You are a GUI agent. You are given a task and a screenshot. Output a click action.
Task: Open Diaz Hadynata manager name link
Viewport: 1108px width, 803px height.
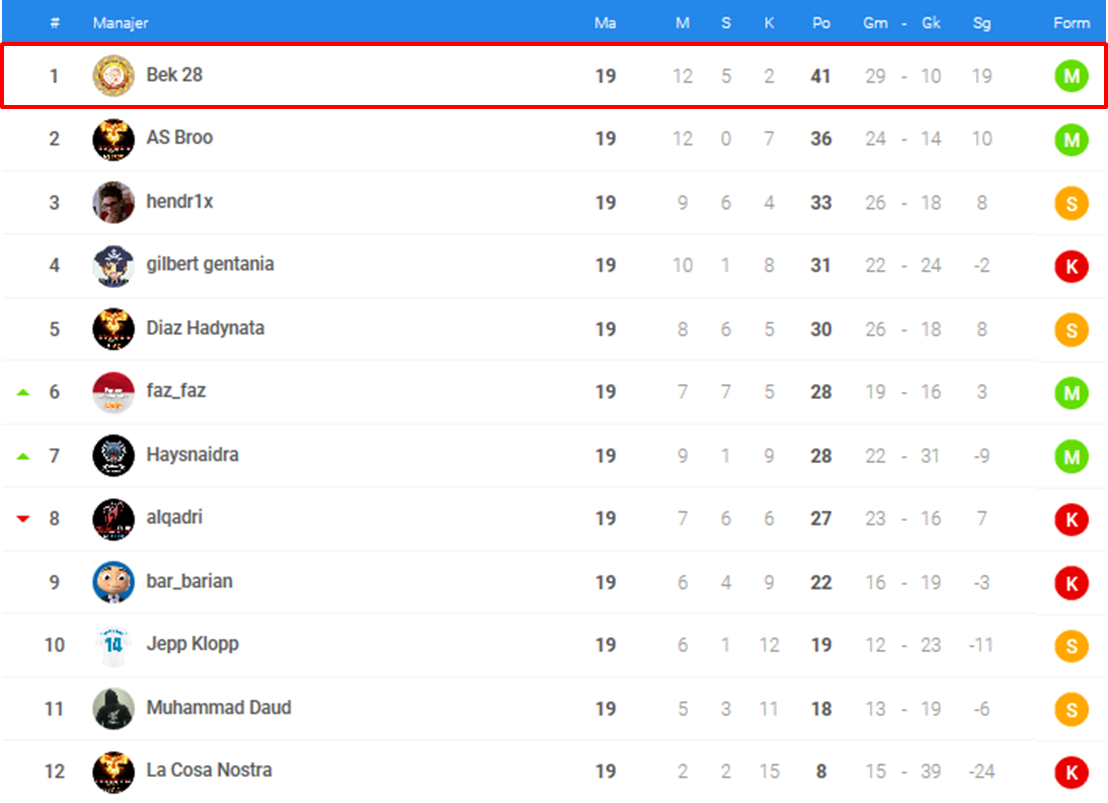click(205, 328)
